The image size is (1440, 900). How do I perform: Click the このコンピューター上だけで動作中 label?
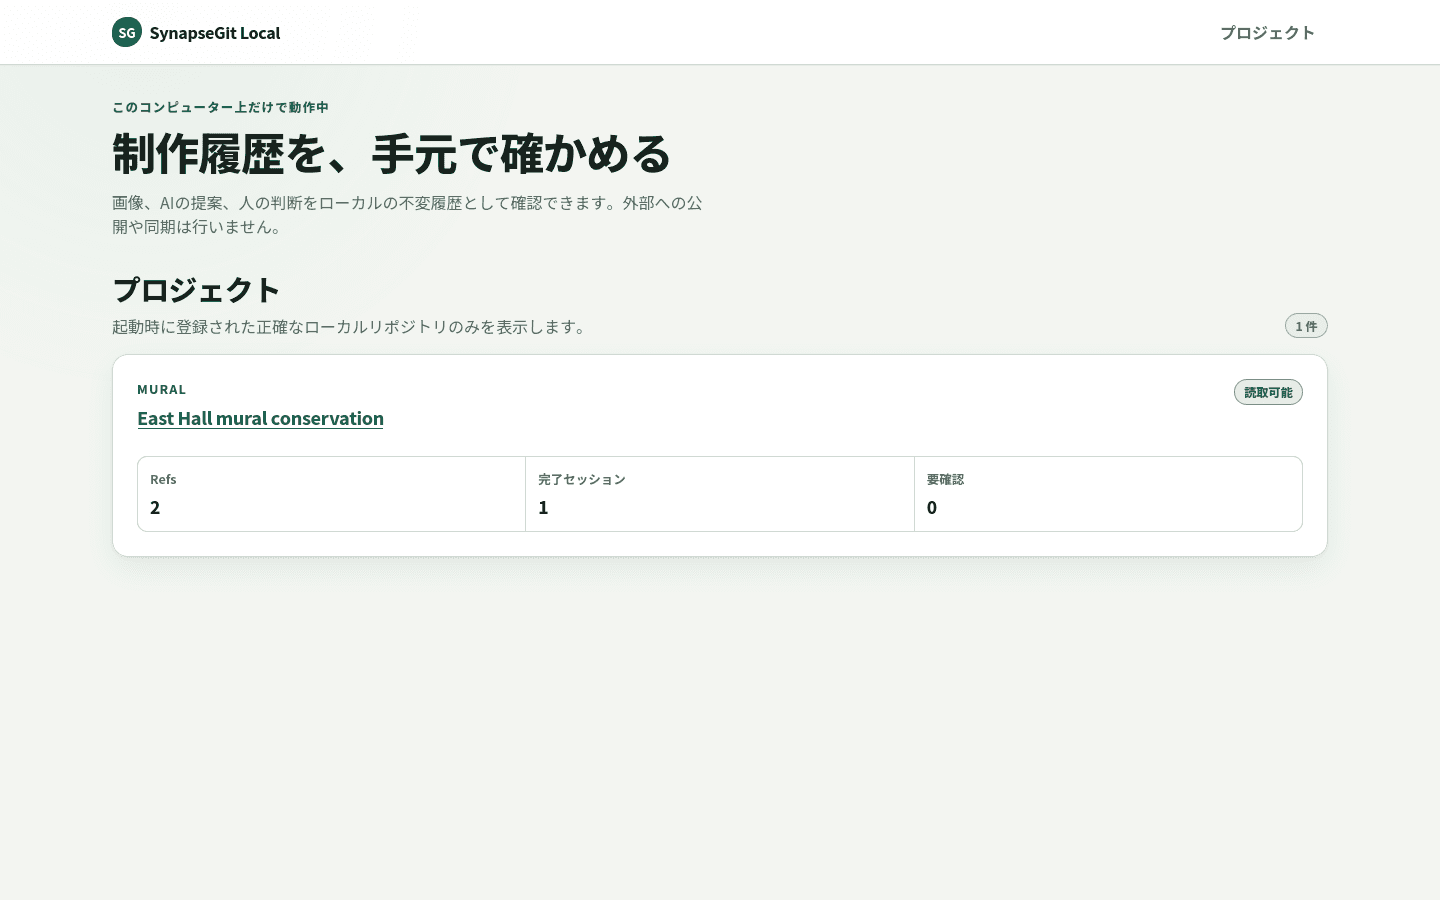(x=220, y=107)
